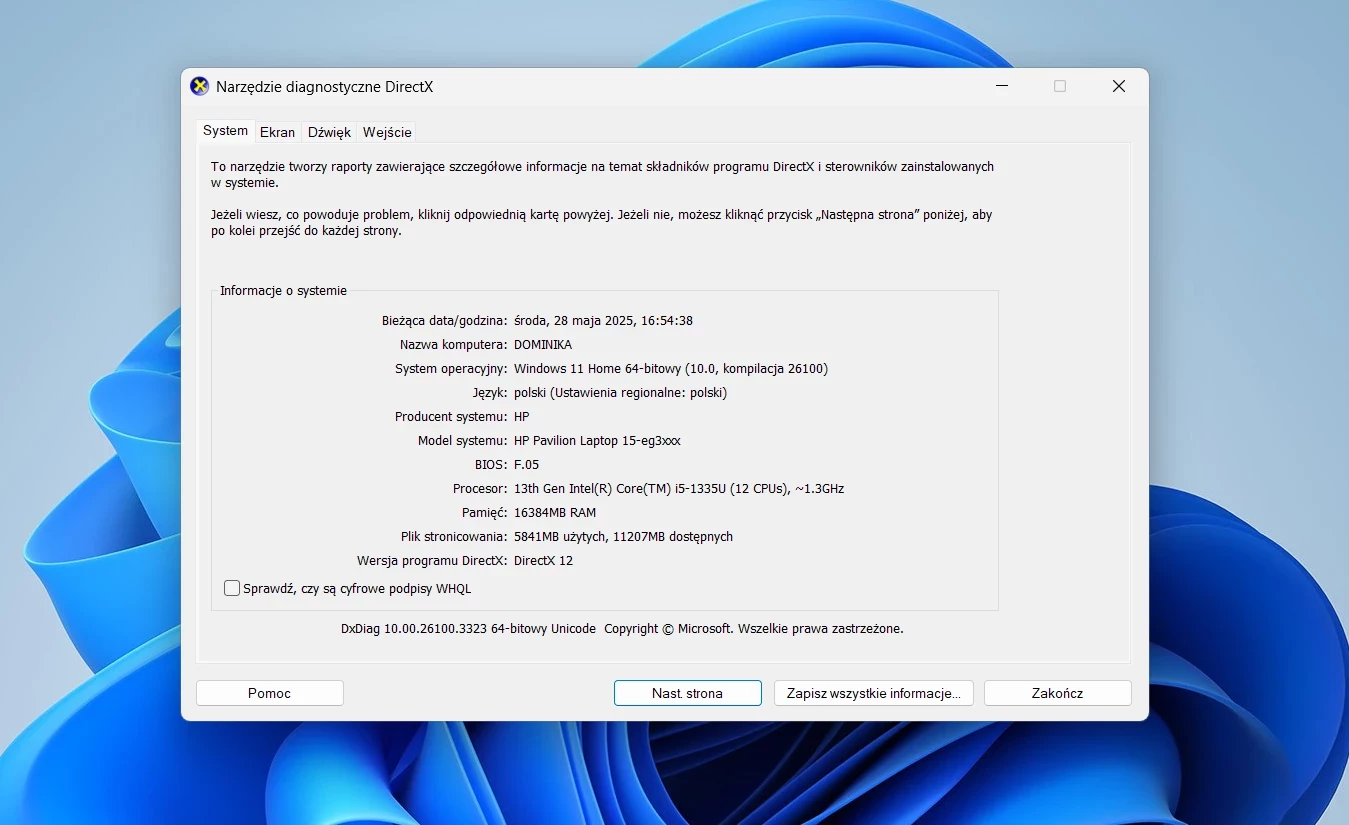Click the Informacje o systemie group heading
The image size is (1349, 825).
[x=284, y=291]
